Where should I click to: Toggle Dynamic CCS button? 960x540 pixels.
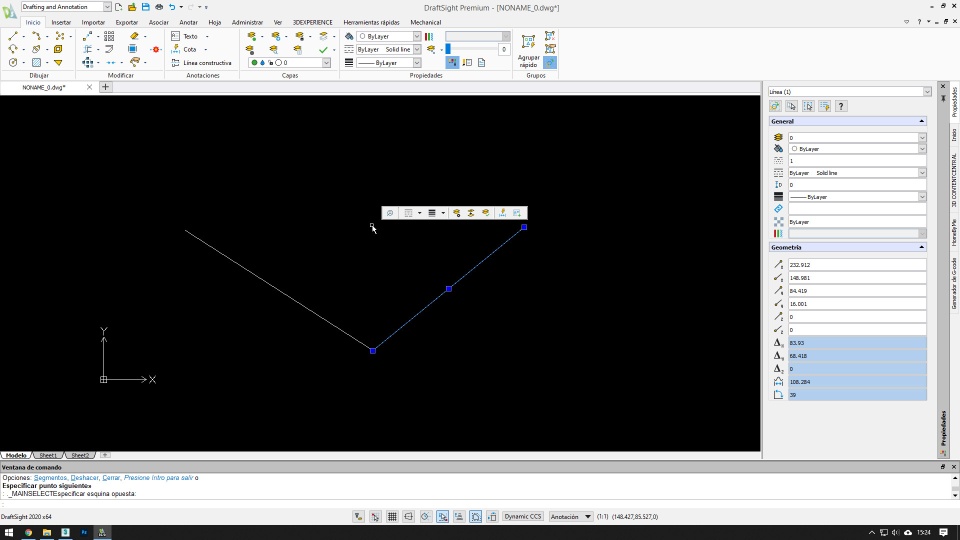523,517
